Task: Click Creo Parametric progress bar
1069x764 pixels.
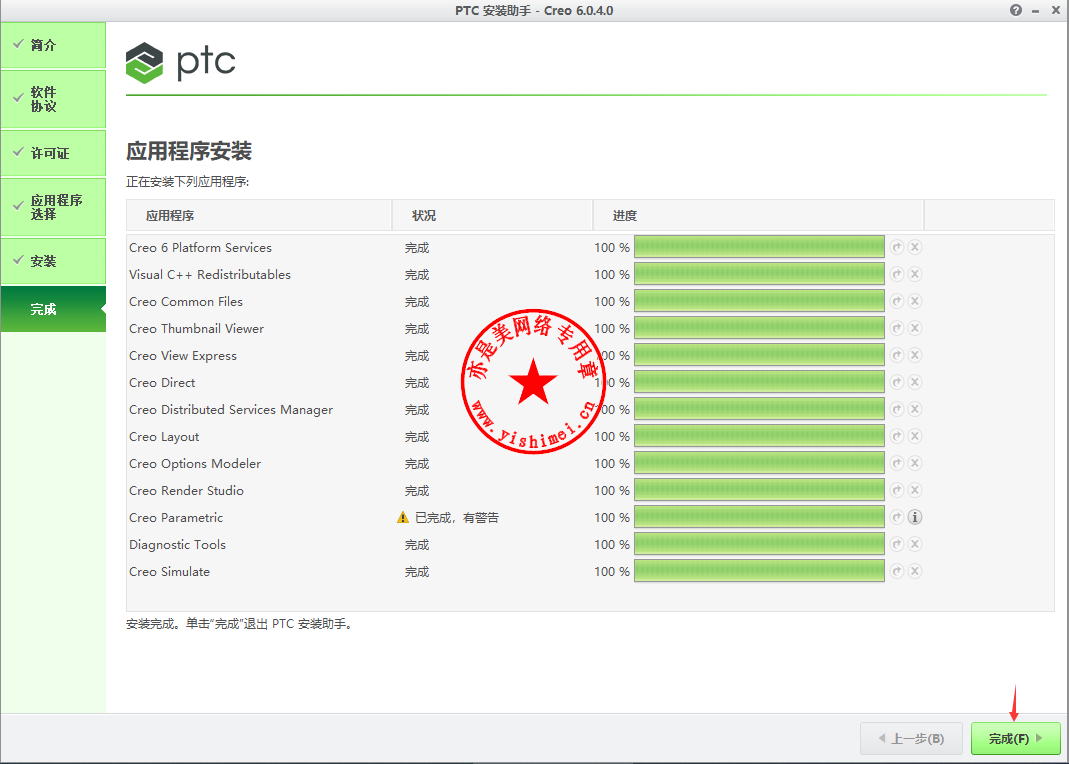Action: [x=759, y=517]
